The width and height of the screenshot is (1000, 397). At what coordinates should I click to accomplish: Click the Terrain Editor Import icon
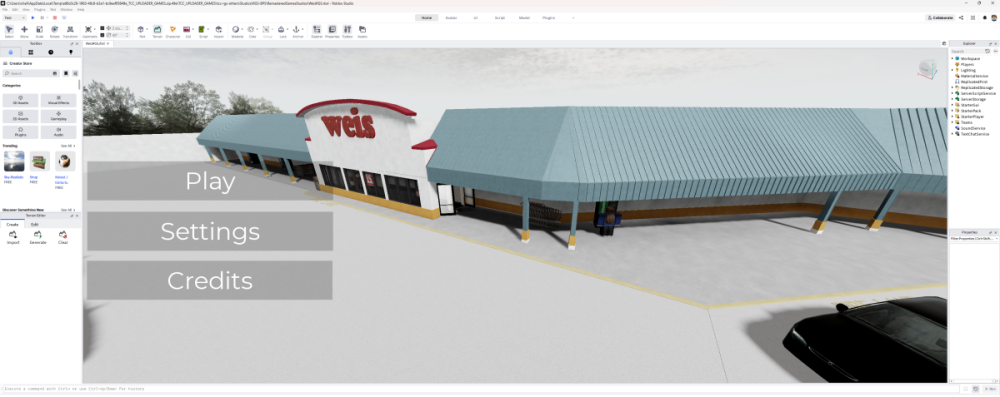(13, 236)
